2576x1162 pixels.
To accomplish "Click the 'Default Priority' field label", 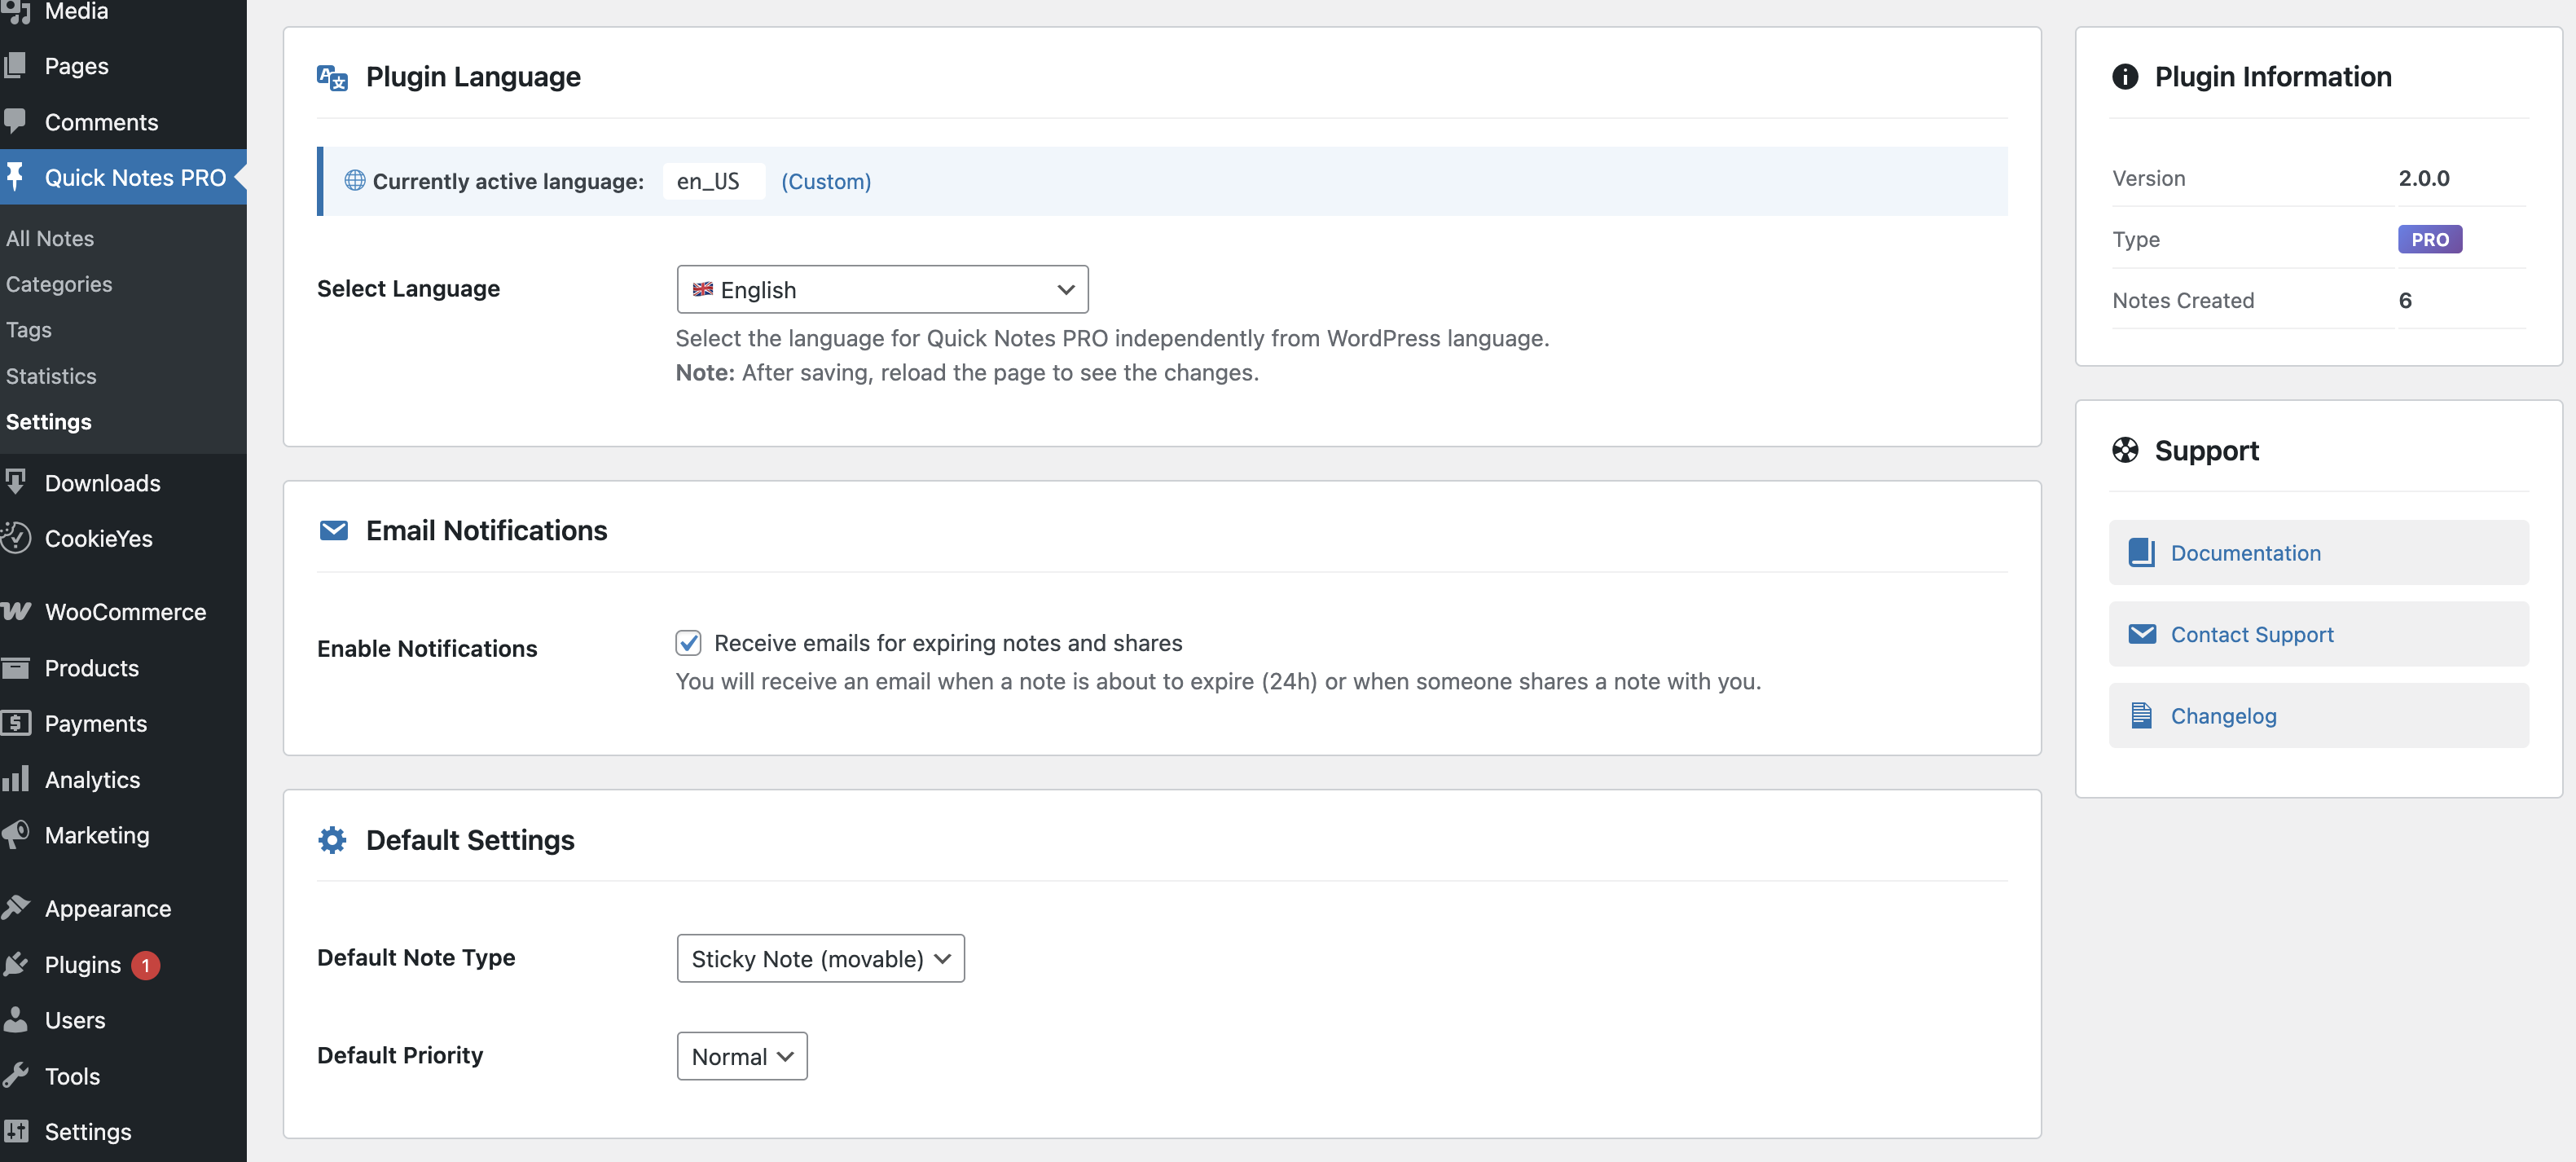I will point(400,1055).
